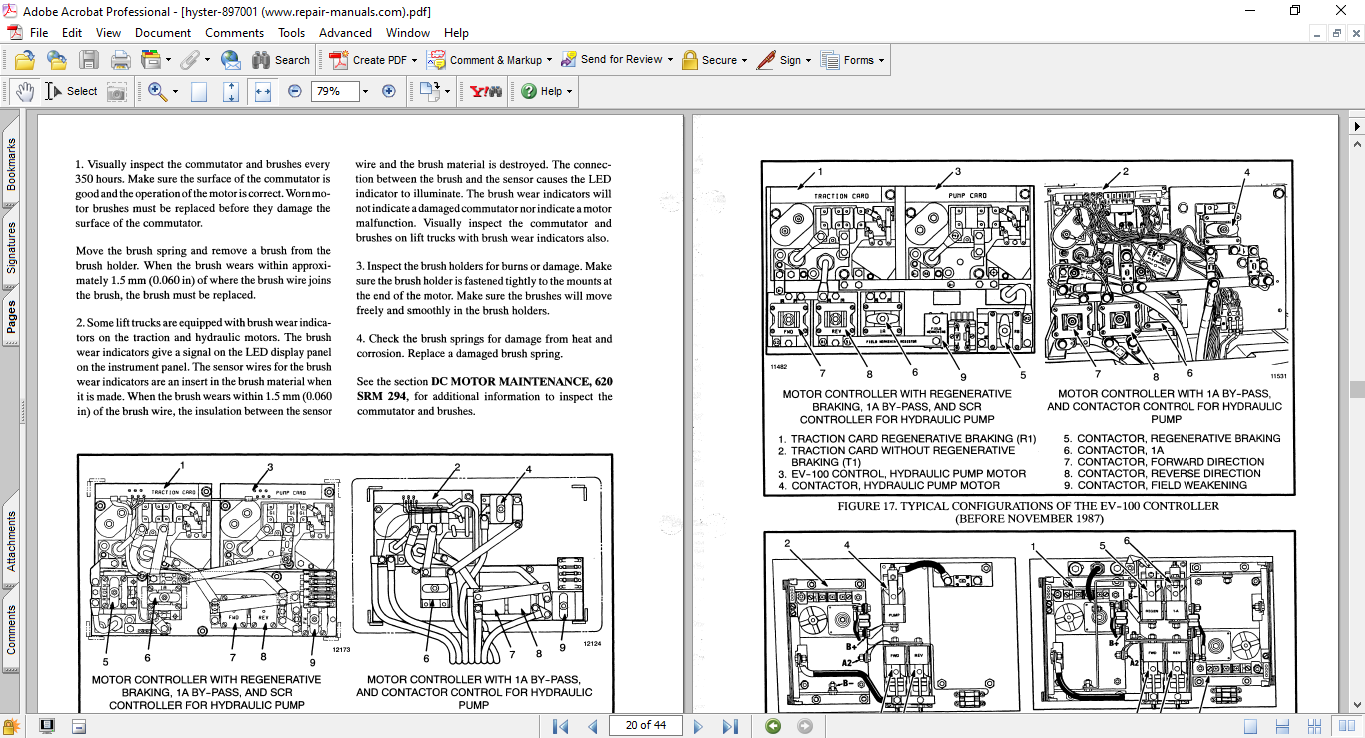The width and height of the screenshot is (1365, 738).
Task: Click the Yahoo search toolbar icon
Action: (485, 91)
